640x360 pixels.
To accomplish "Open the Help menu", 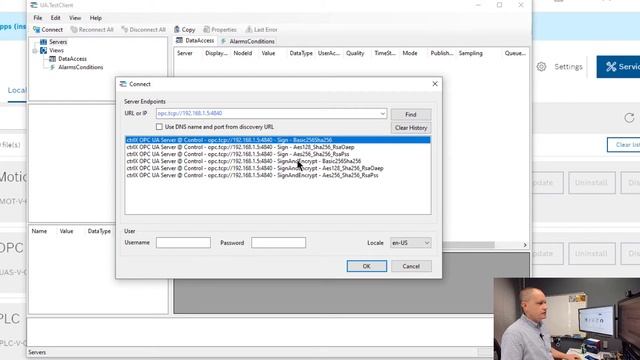I will 96,18.
